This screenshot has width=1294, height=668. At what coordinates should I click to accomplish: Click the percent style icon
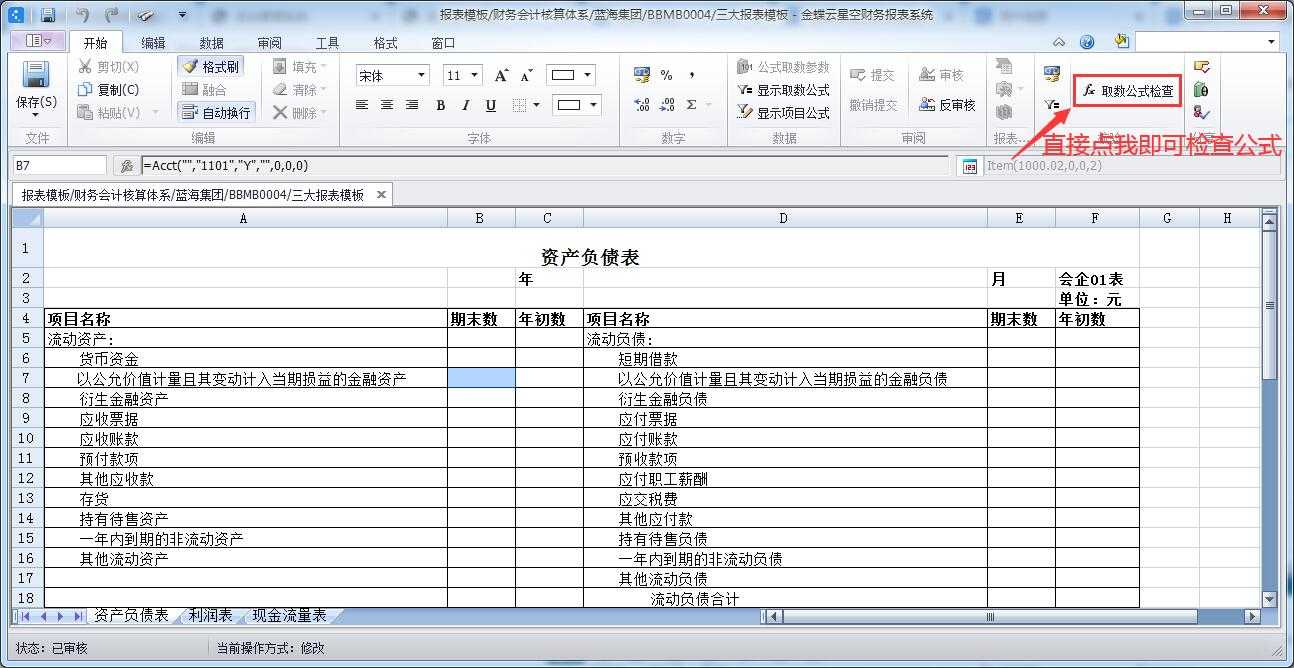(666, 75)
